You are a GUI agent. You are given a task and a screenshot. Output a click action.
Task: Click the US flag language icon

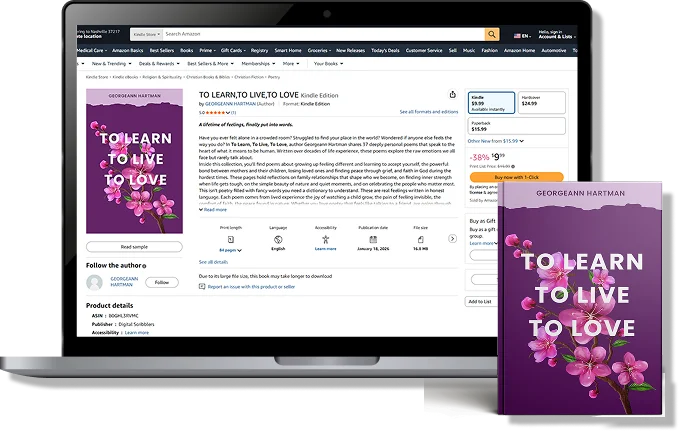tap(517, 36)
